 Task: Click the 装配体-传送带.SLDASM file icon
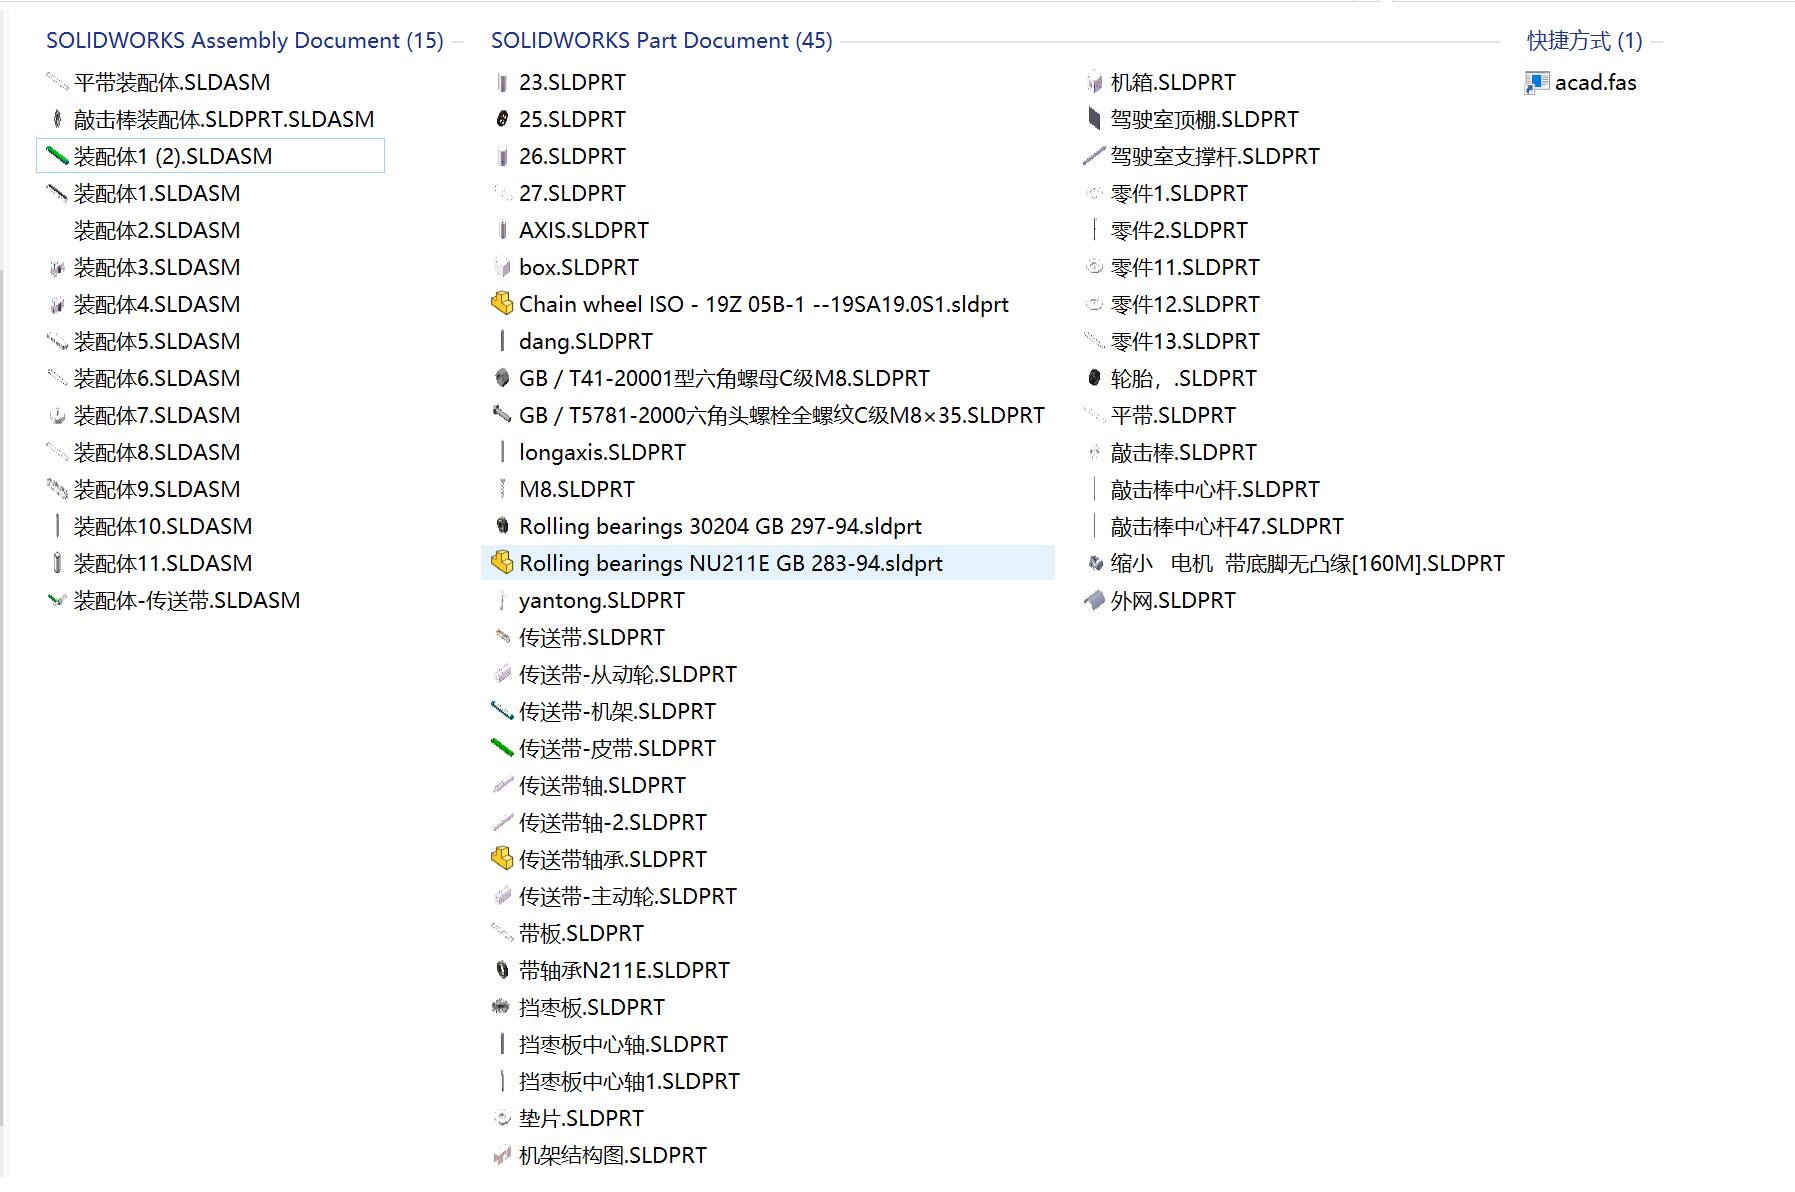point(57,600)
